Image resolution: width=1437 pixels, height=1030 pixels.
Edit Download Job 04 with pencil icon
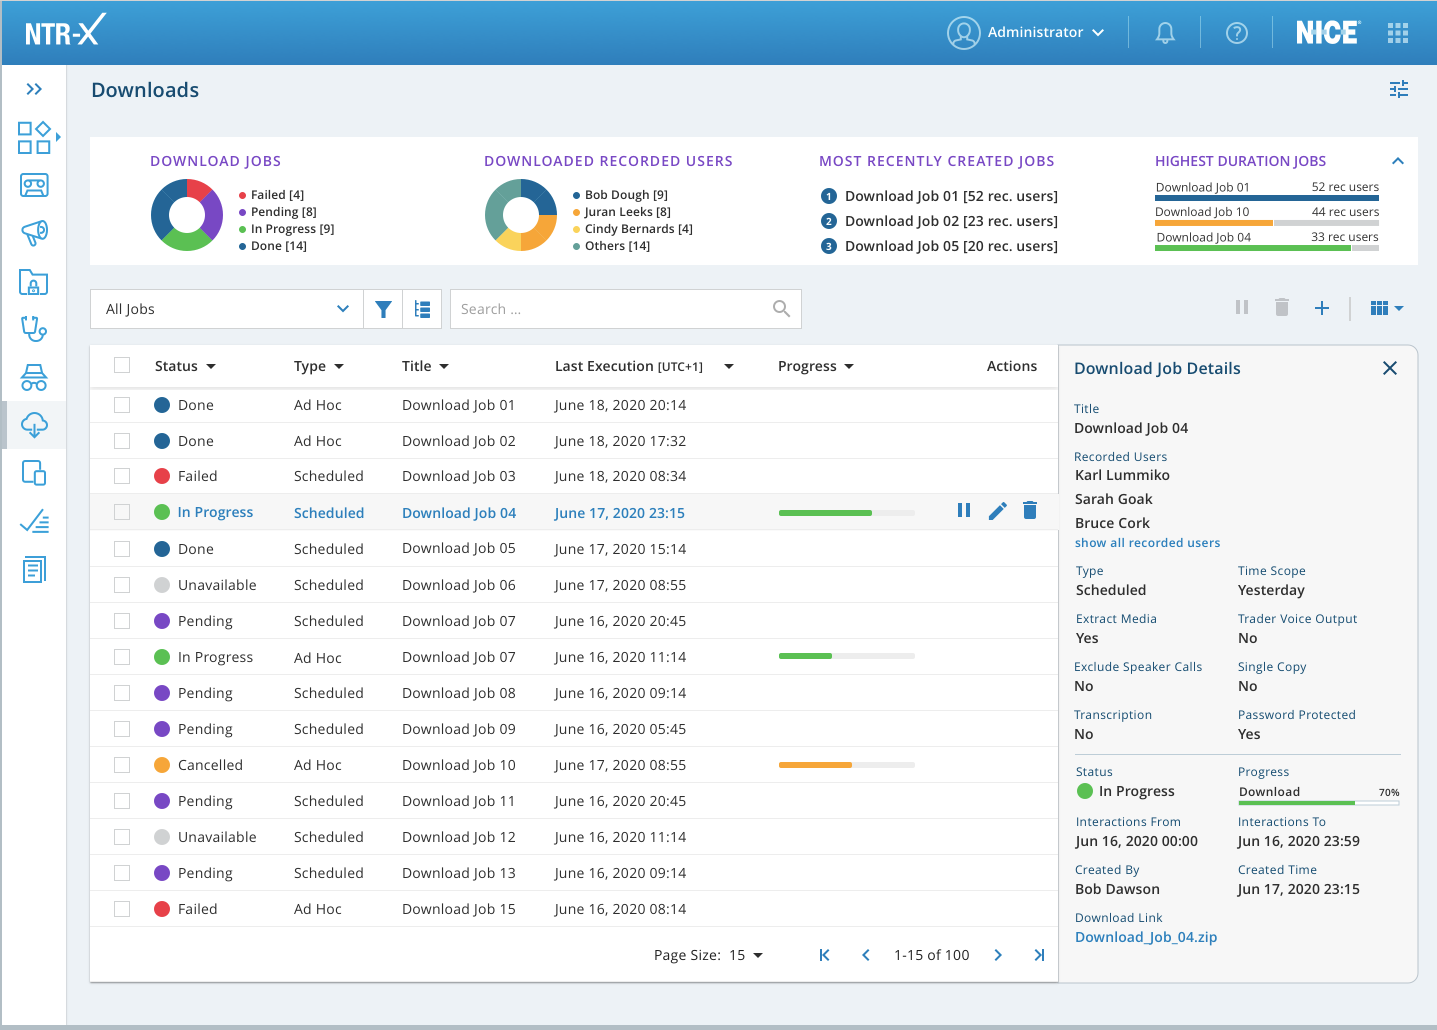click(997, 511)
